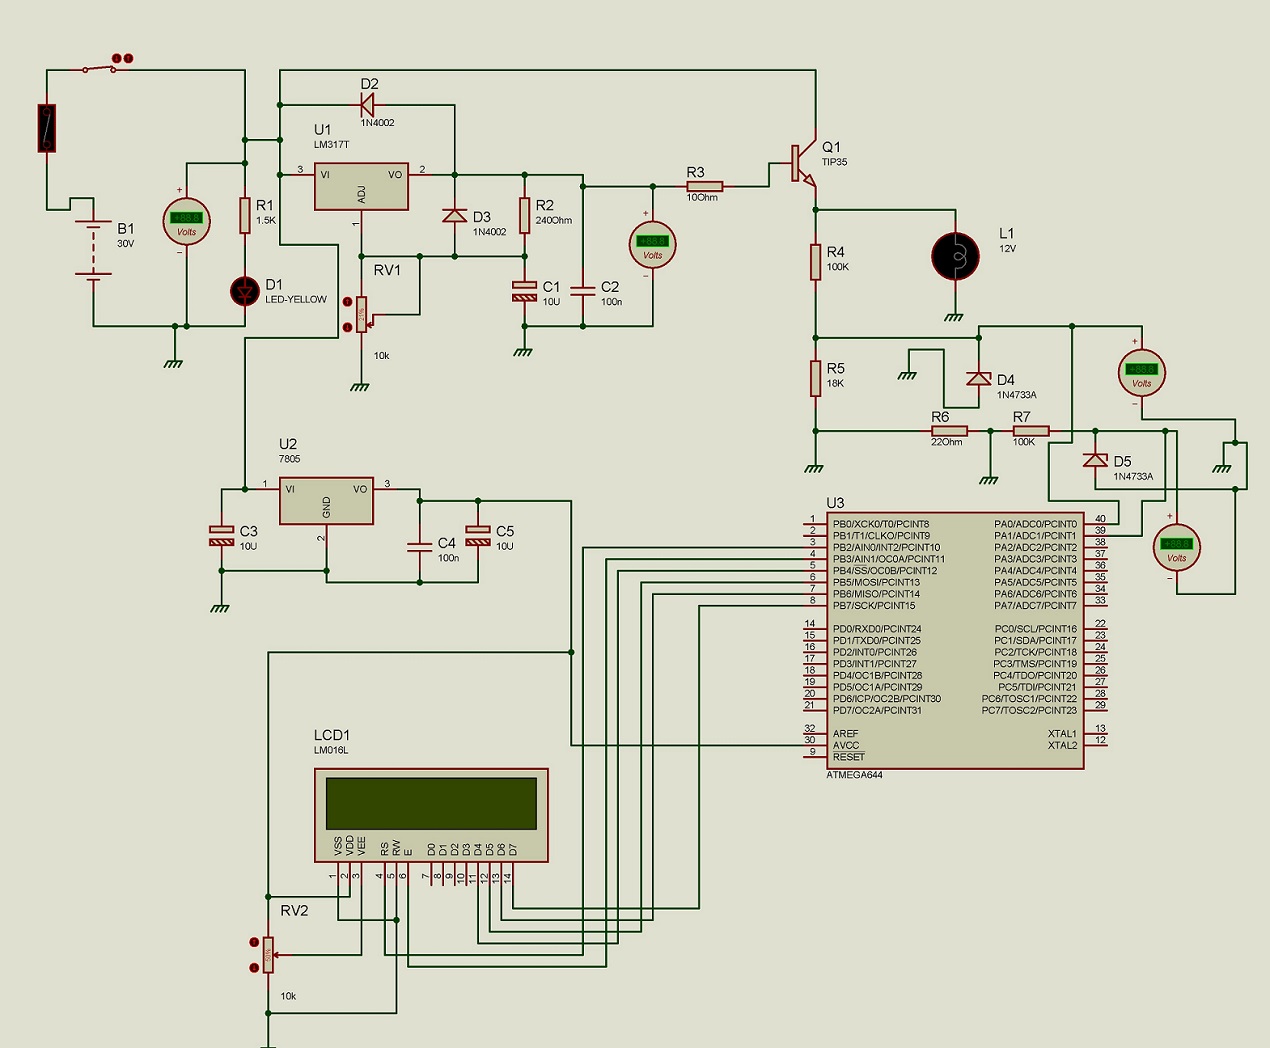1270x1048 pixels.
Task: Click RV2's up-arrow increment dot
Action: (254, 942)
